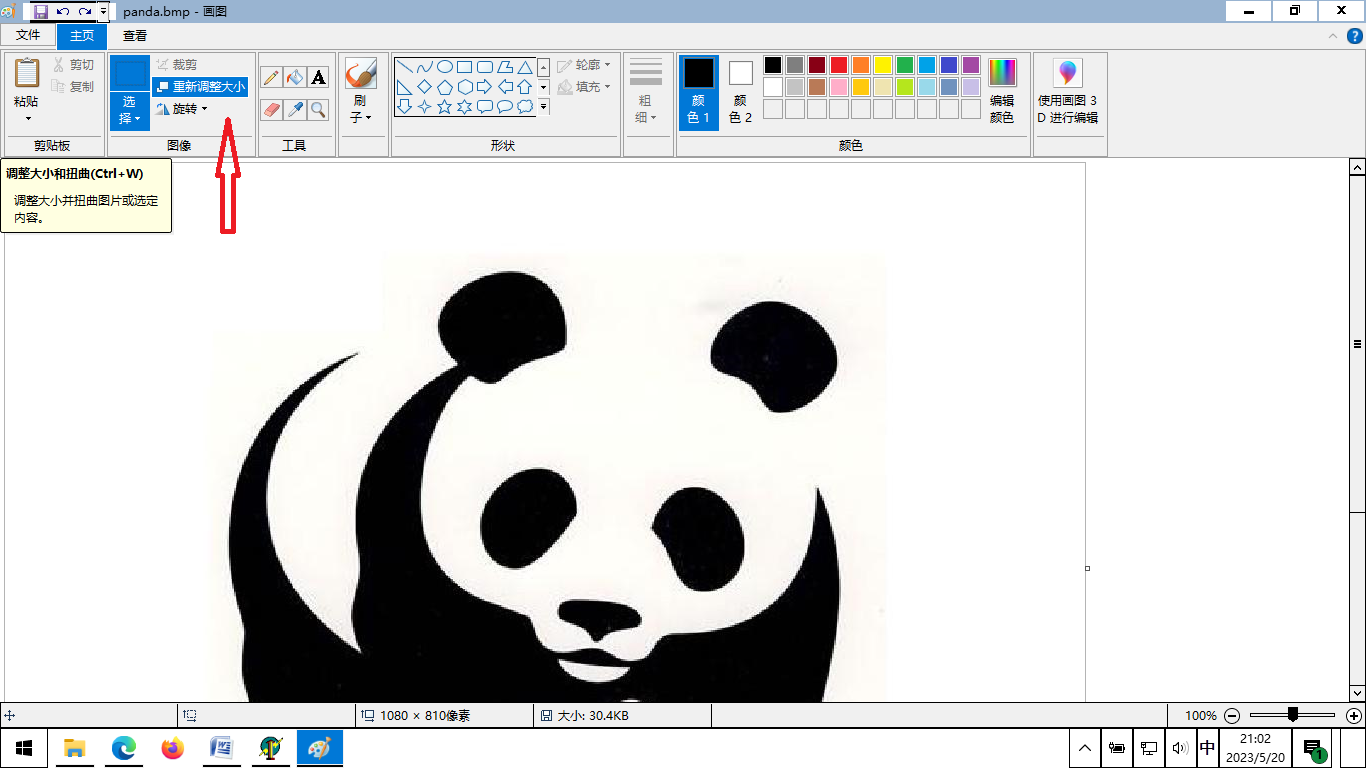Select the Curve shape
1366x768 pixels.
[425, 67]
